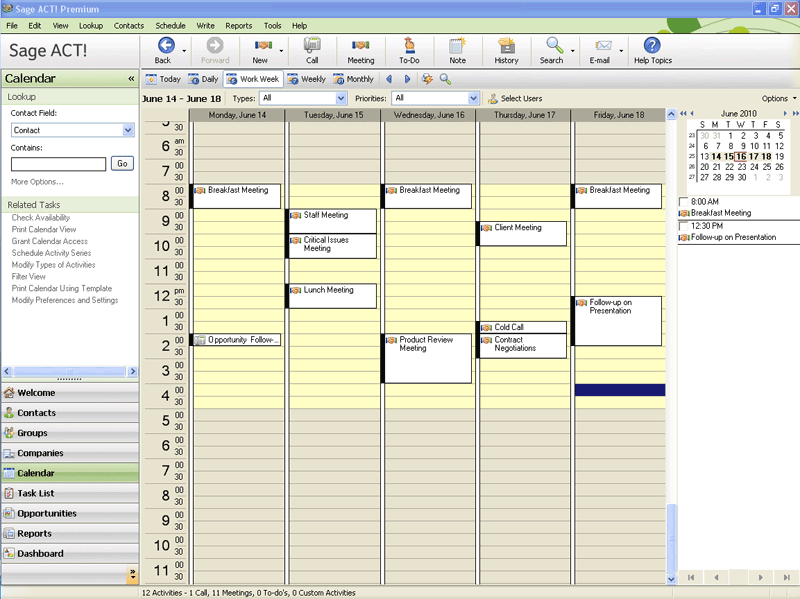Click the Call toolbar icon

(312, 50)
